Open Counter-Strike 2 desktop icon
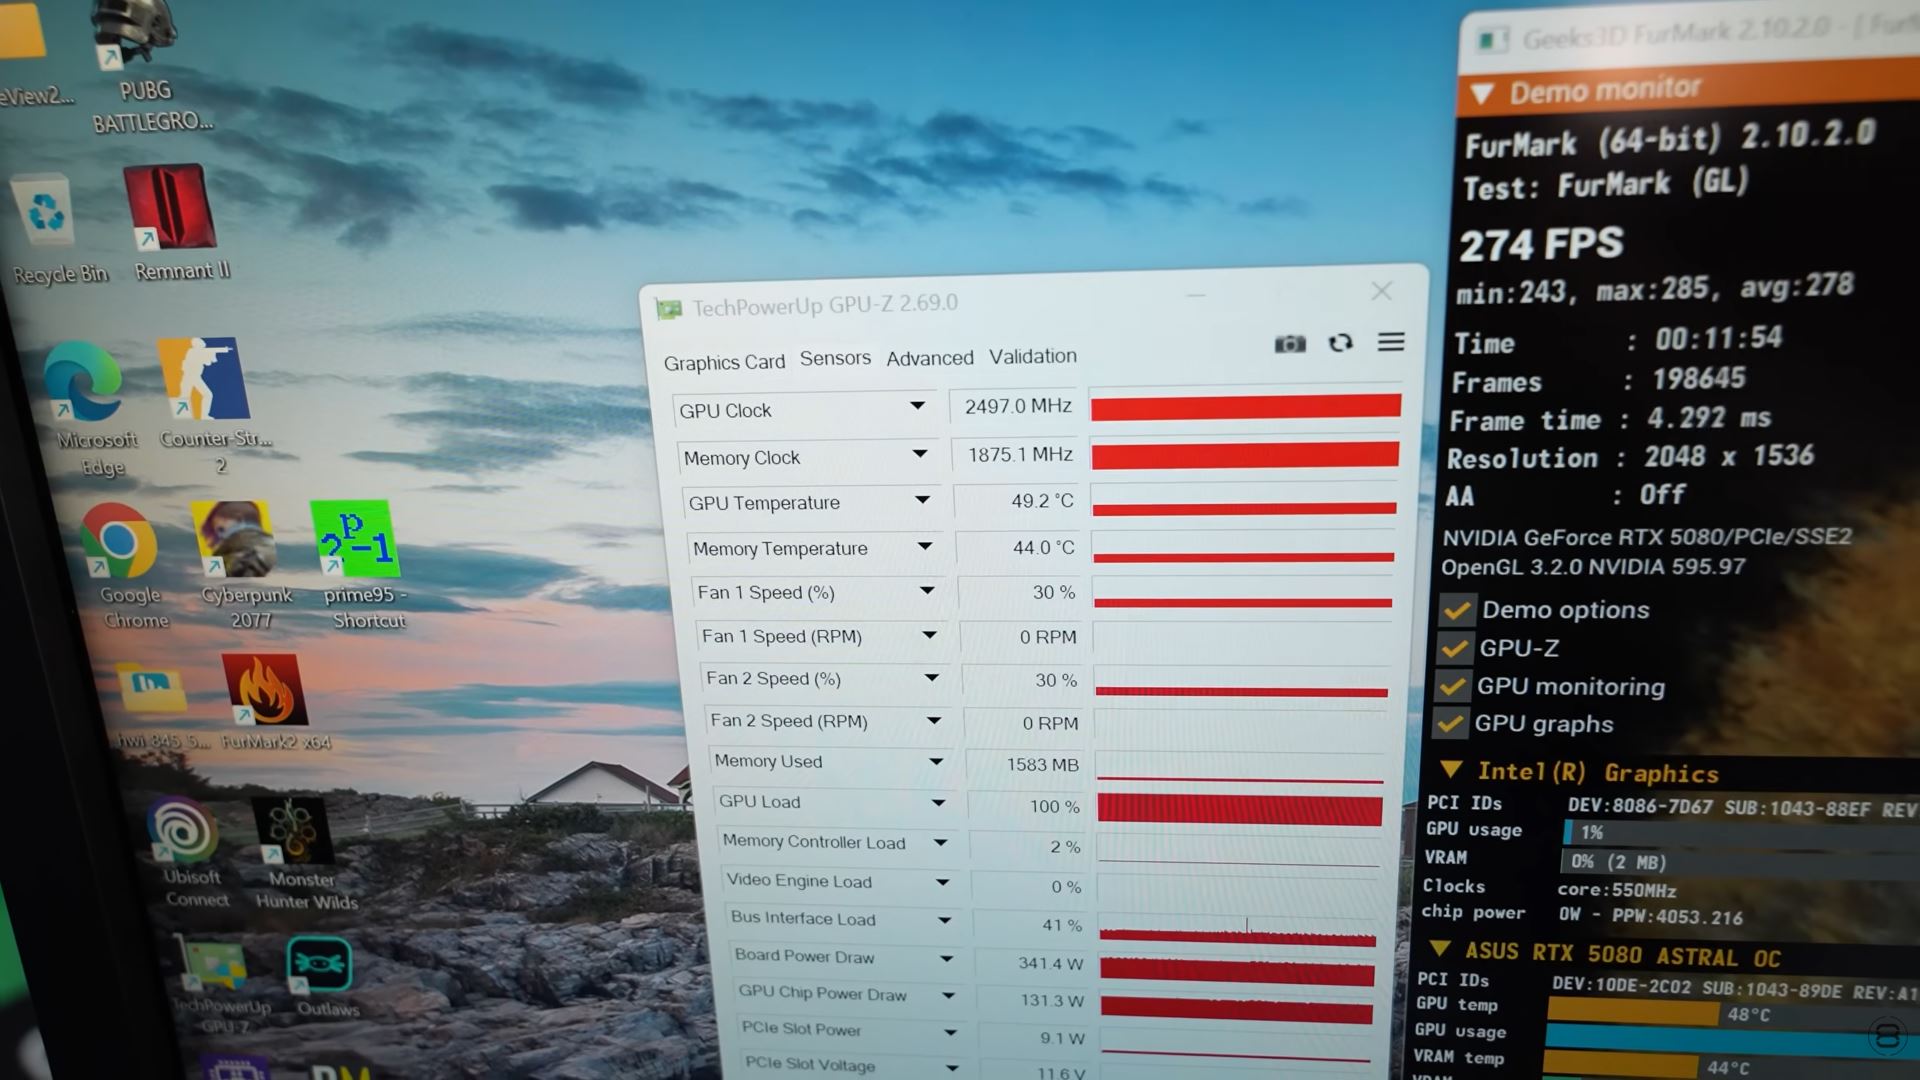The width and height of the screenshot is (1920, 1080). point(205,380)
